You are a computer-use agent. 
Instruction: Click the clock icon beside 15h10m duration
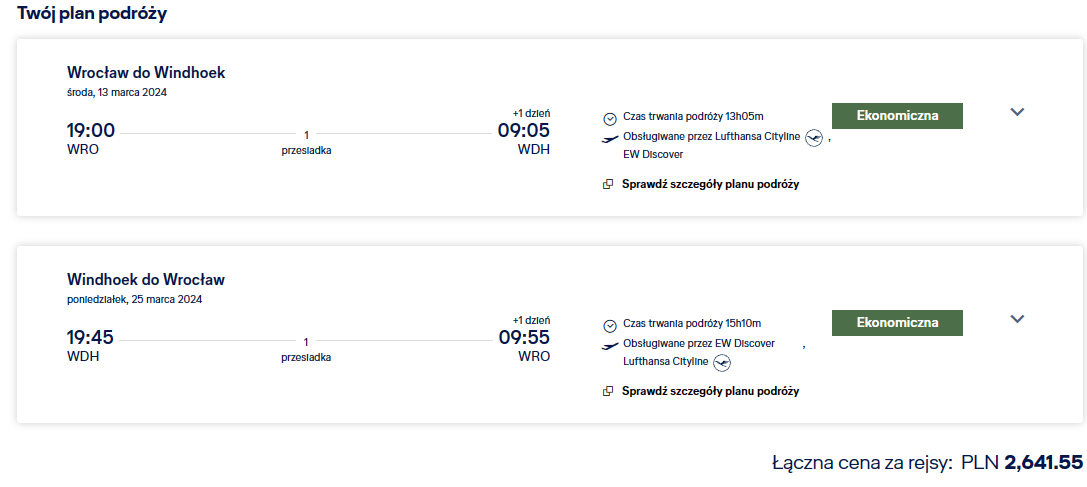609,325
